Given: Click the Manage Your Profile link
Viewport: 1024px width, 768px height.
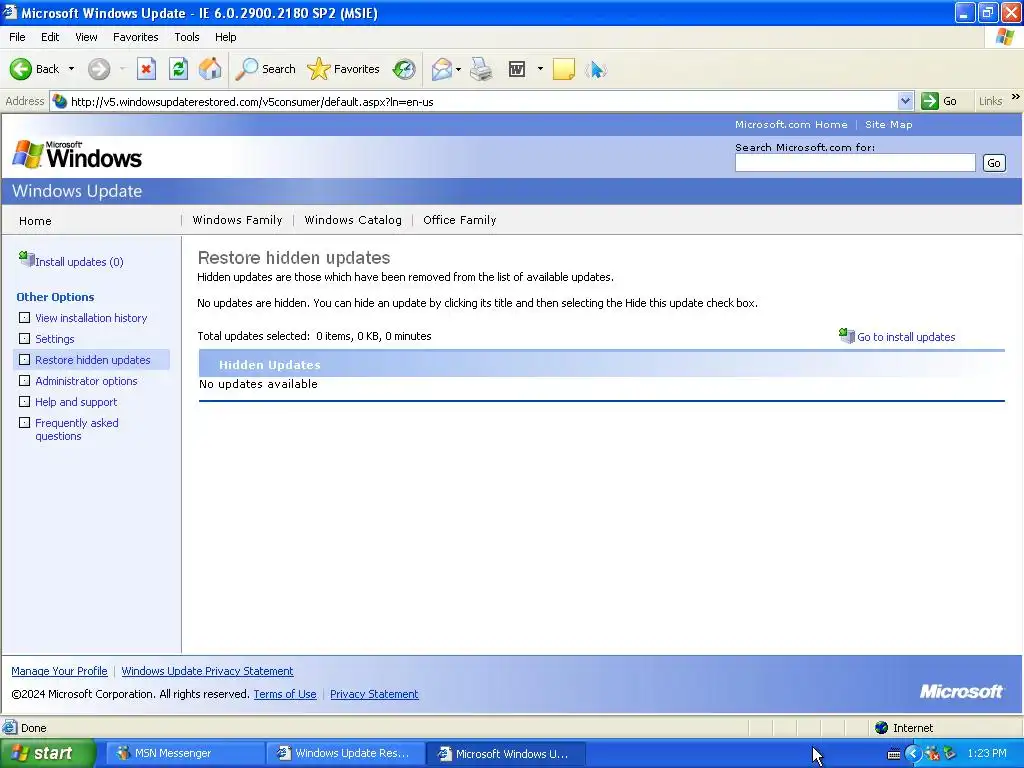Looking at the screenshot, I should click(59, 671).
